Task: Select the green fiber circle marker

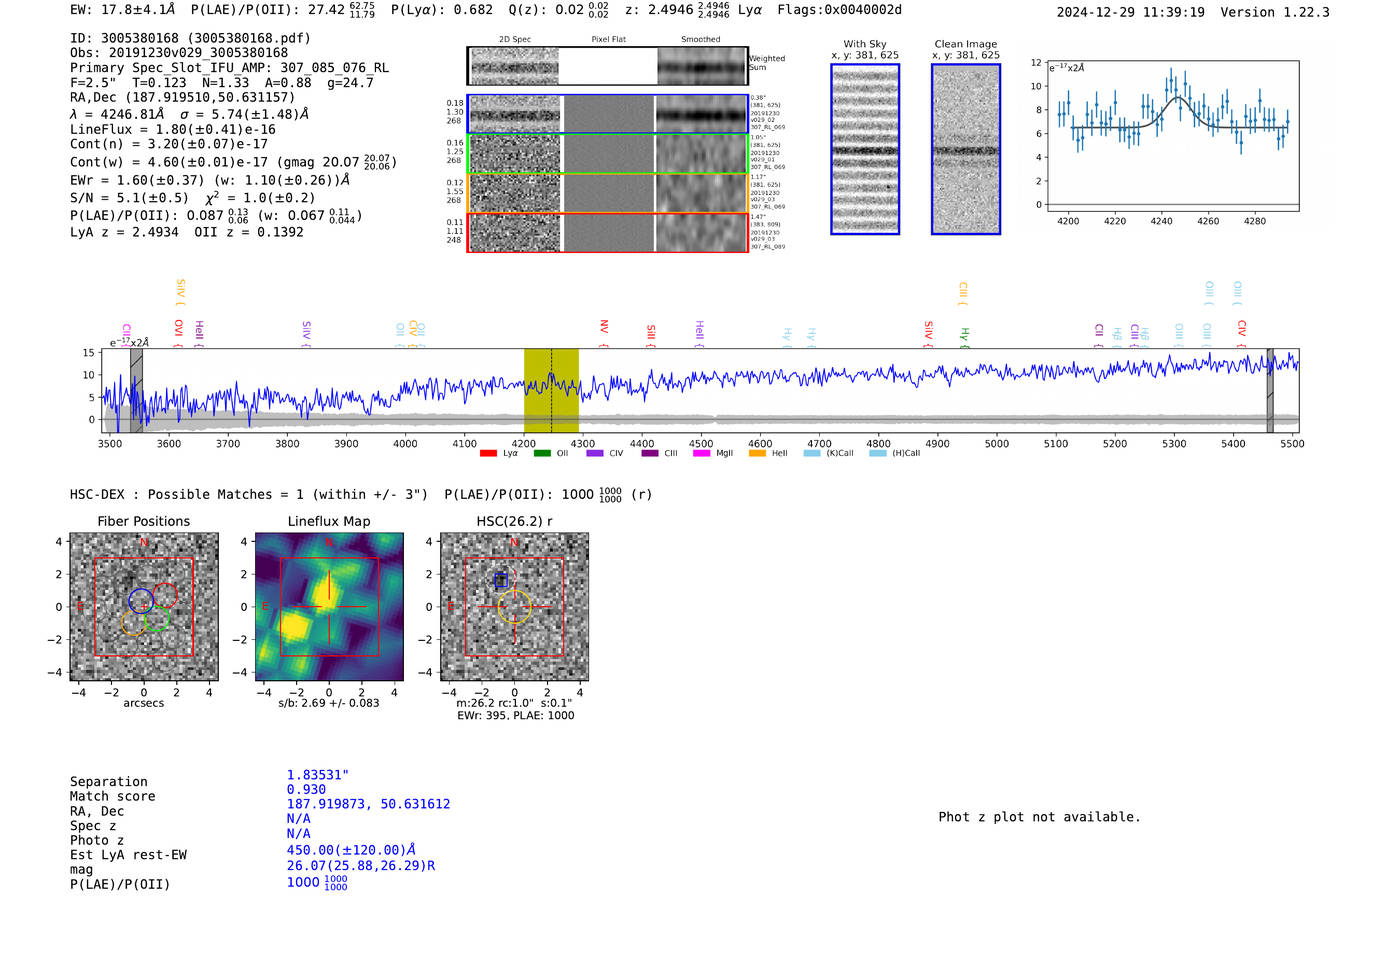Action: point(157,620)
